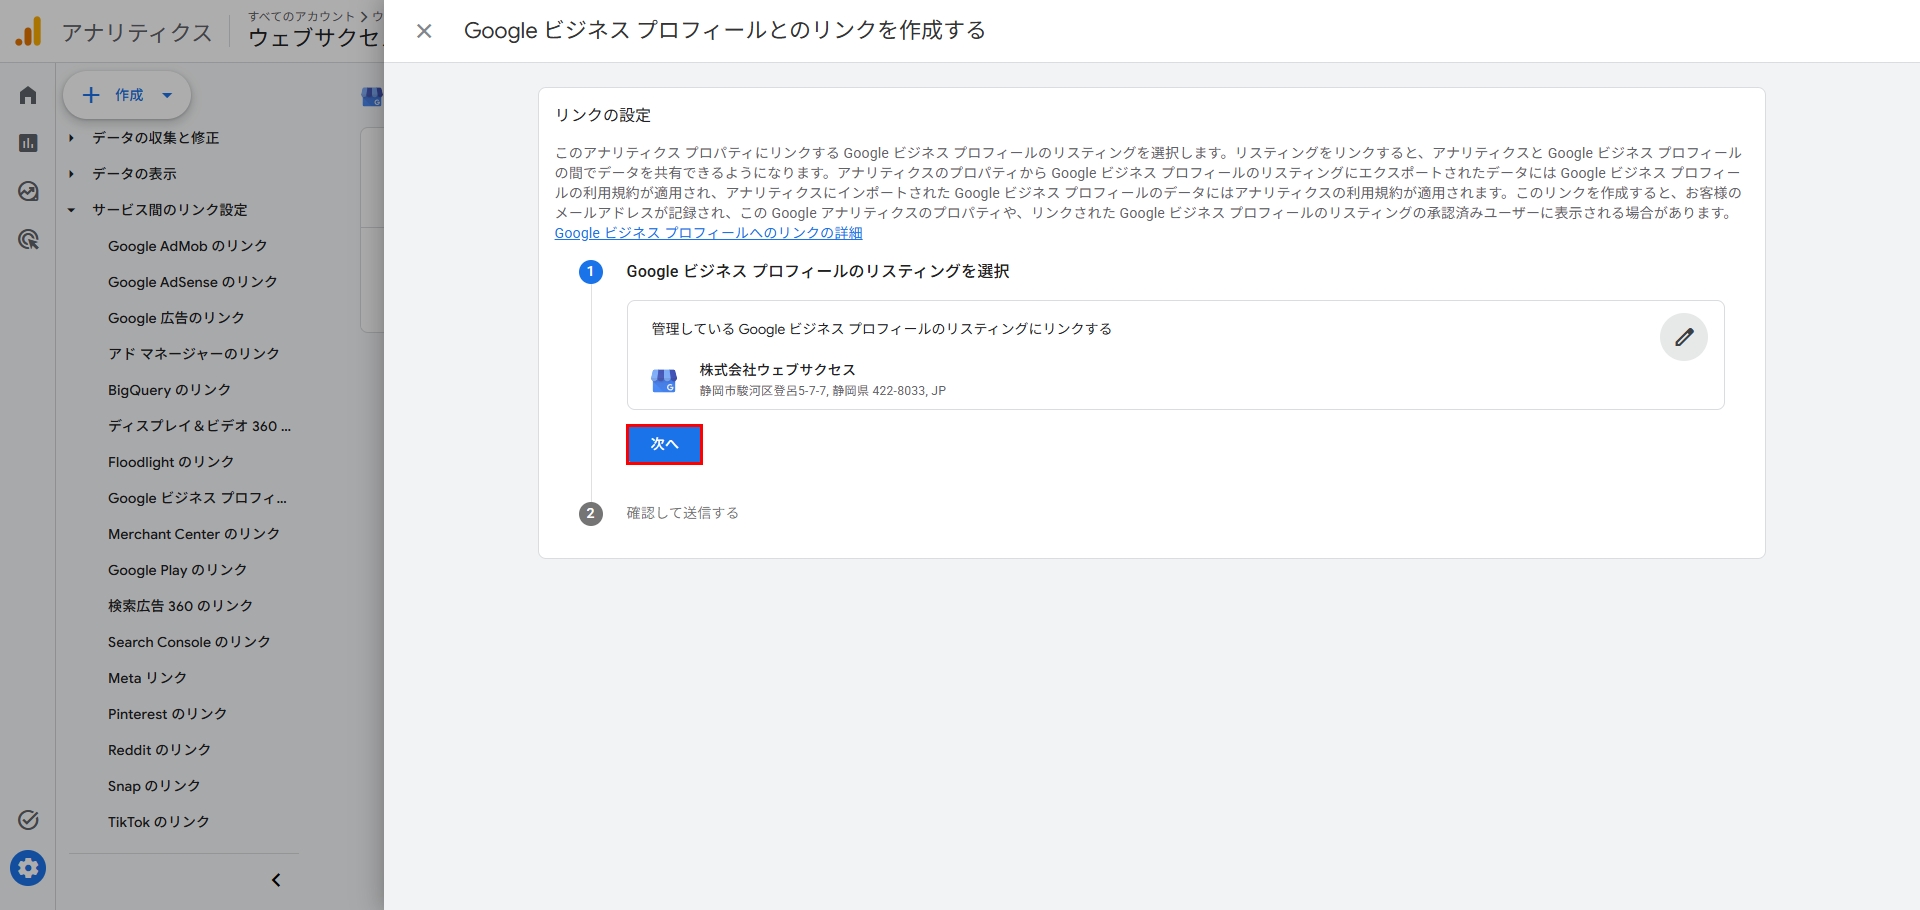Open the Admin gear icon
This screenshot has width=1920, height=910.
(28, 868)
